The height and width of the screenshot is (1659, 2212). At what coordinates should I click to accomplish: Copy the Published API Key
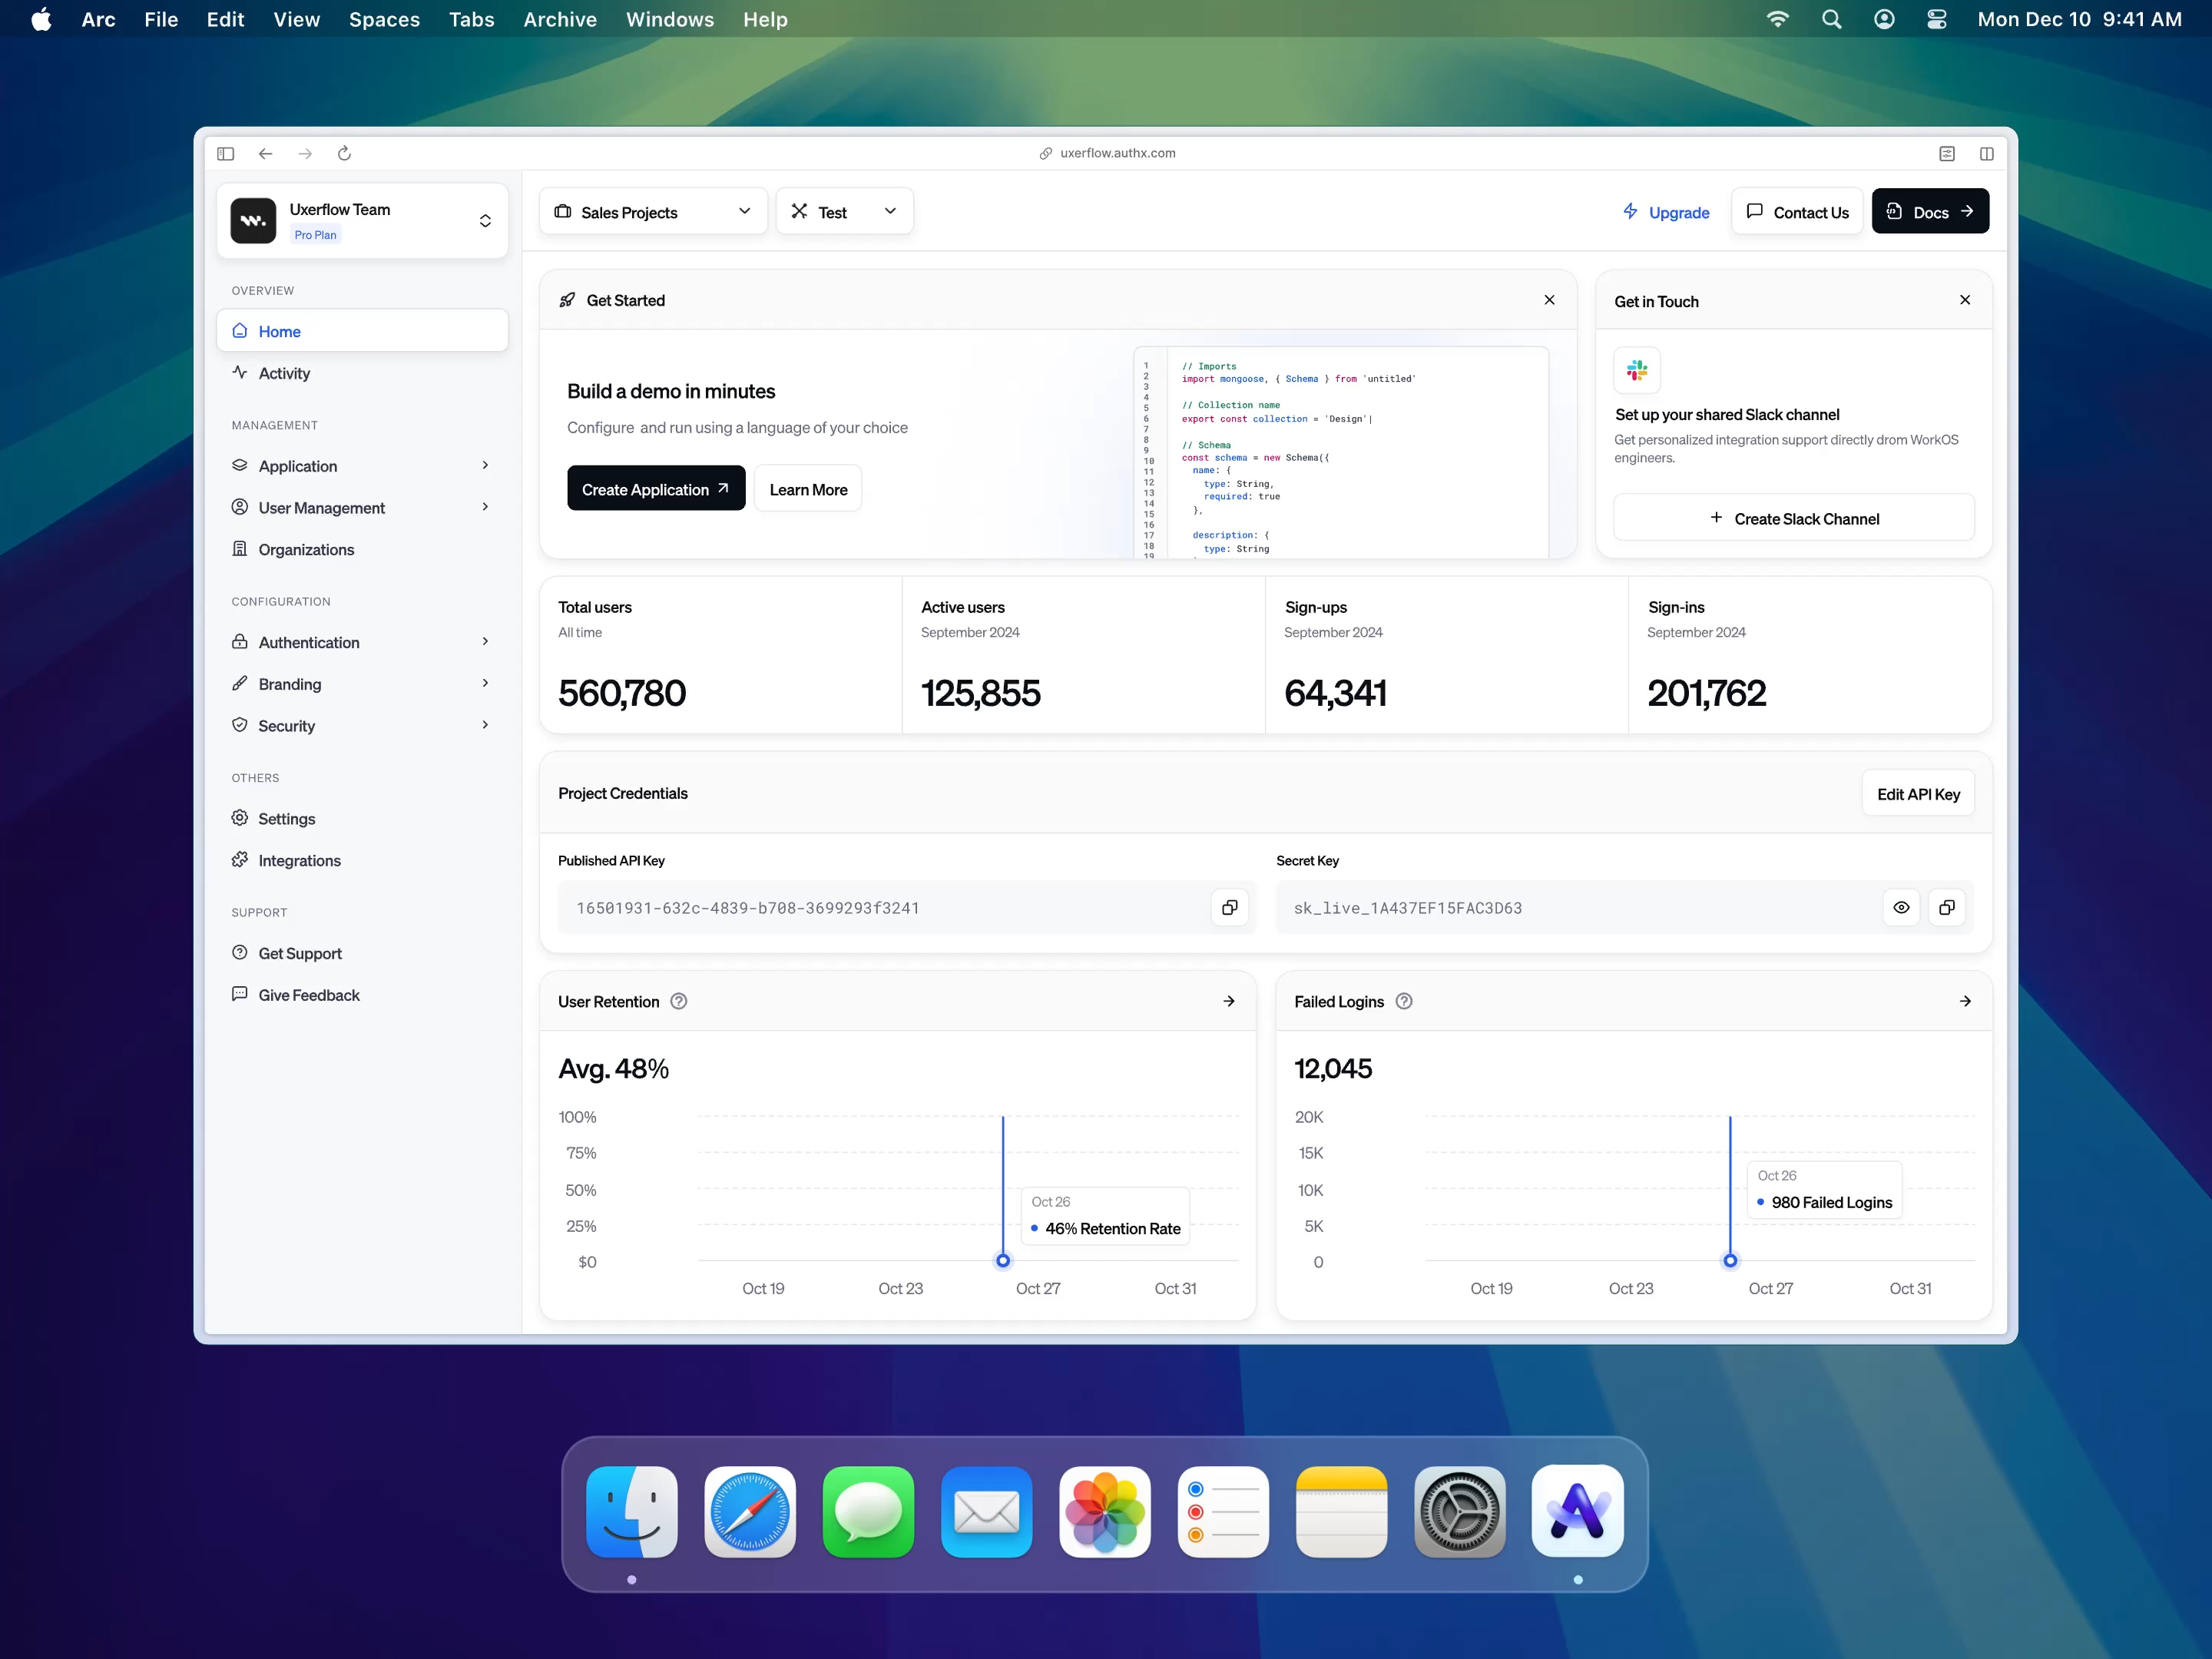point(1230,907)
